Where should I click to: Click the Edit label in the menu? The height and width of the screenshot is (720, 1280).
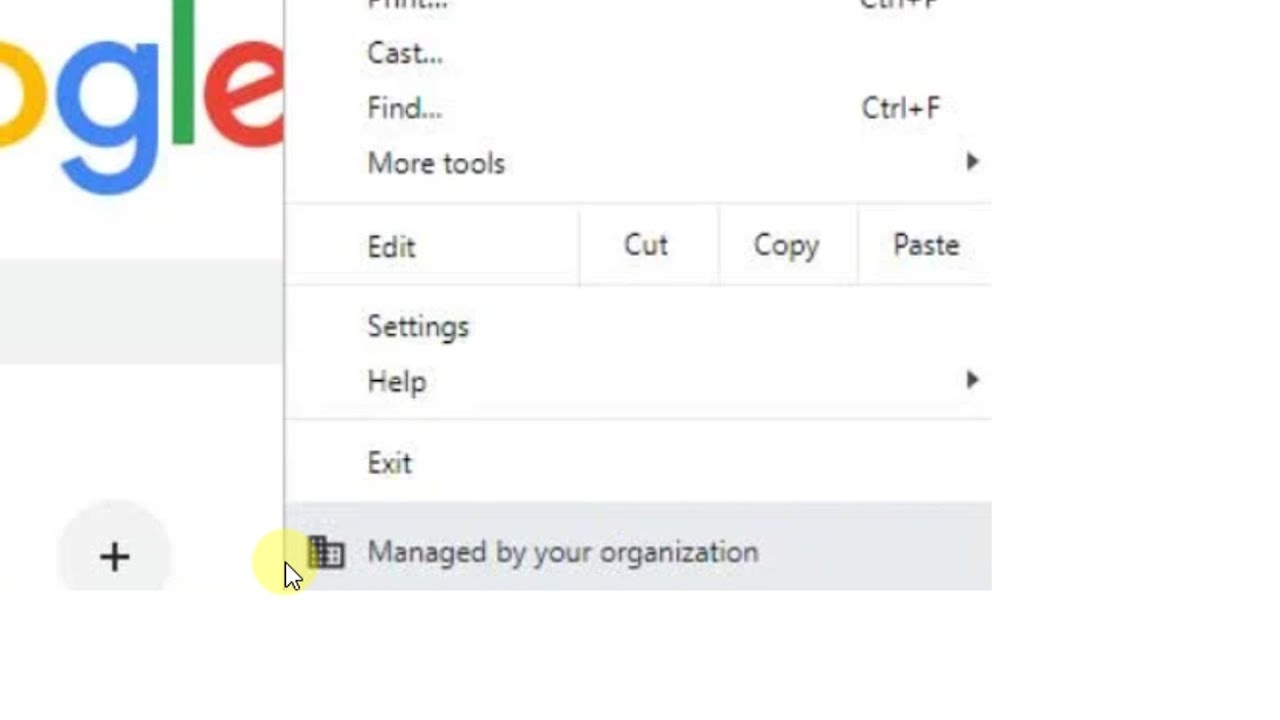[x=391, y=247]
